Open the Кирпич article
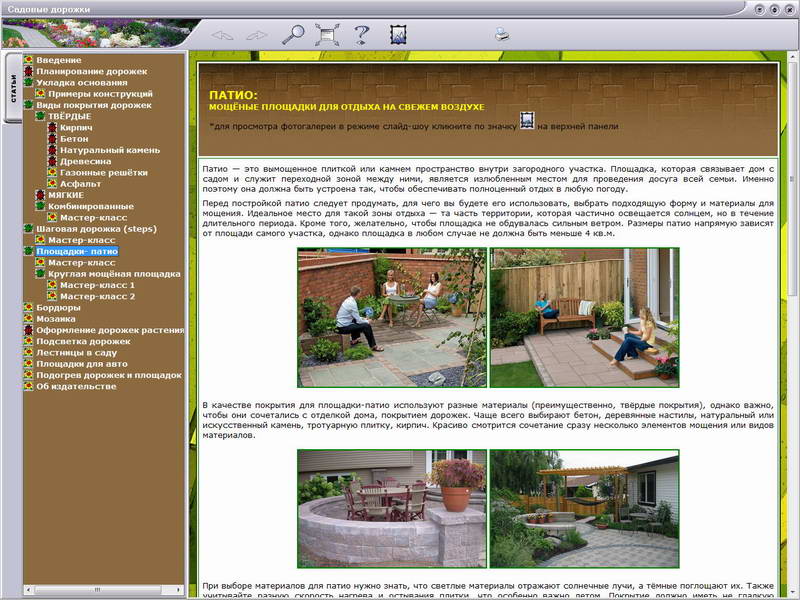 tap(77, 128)
